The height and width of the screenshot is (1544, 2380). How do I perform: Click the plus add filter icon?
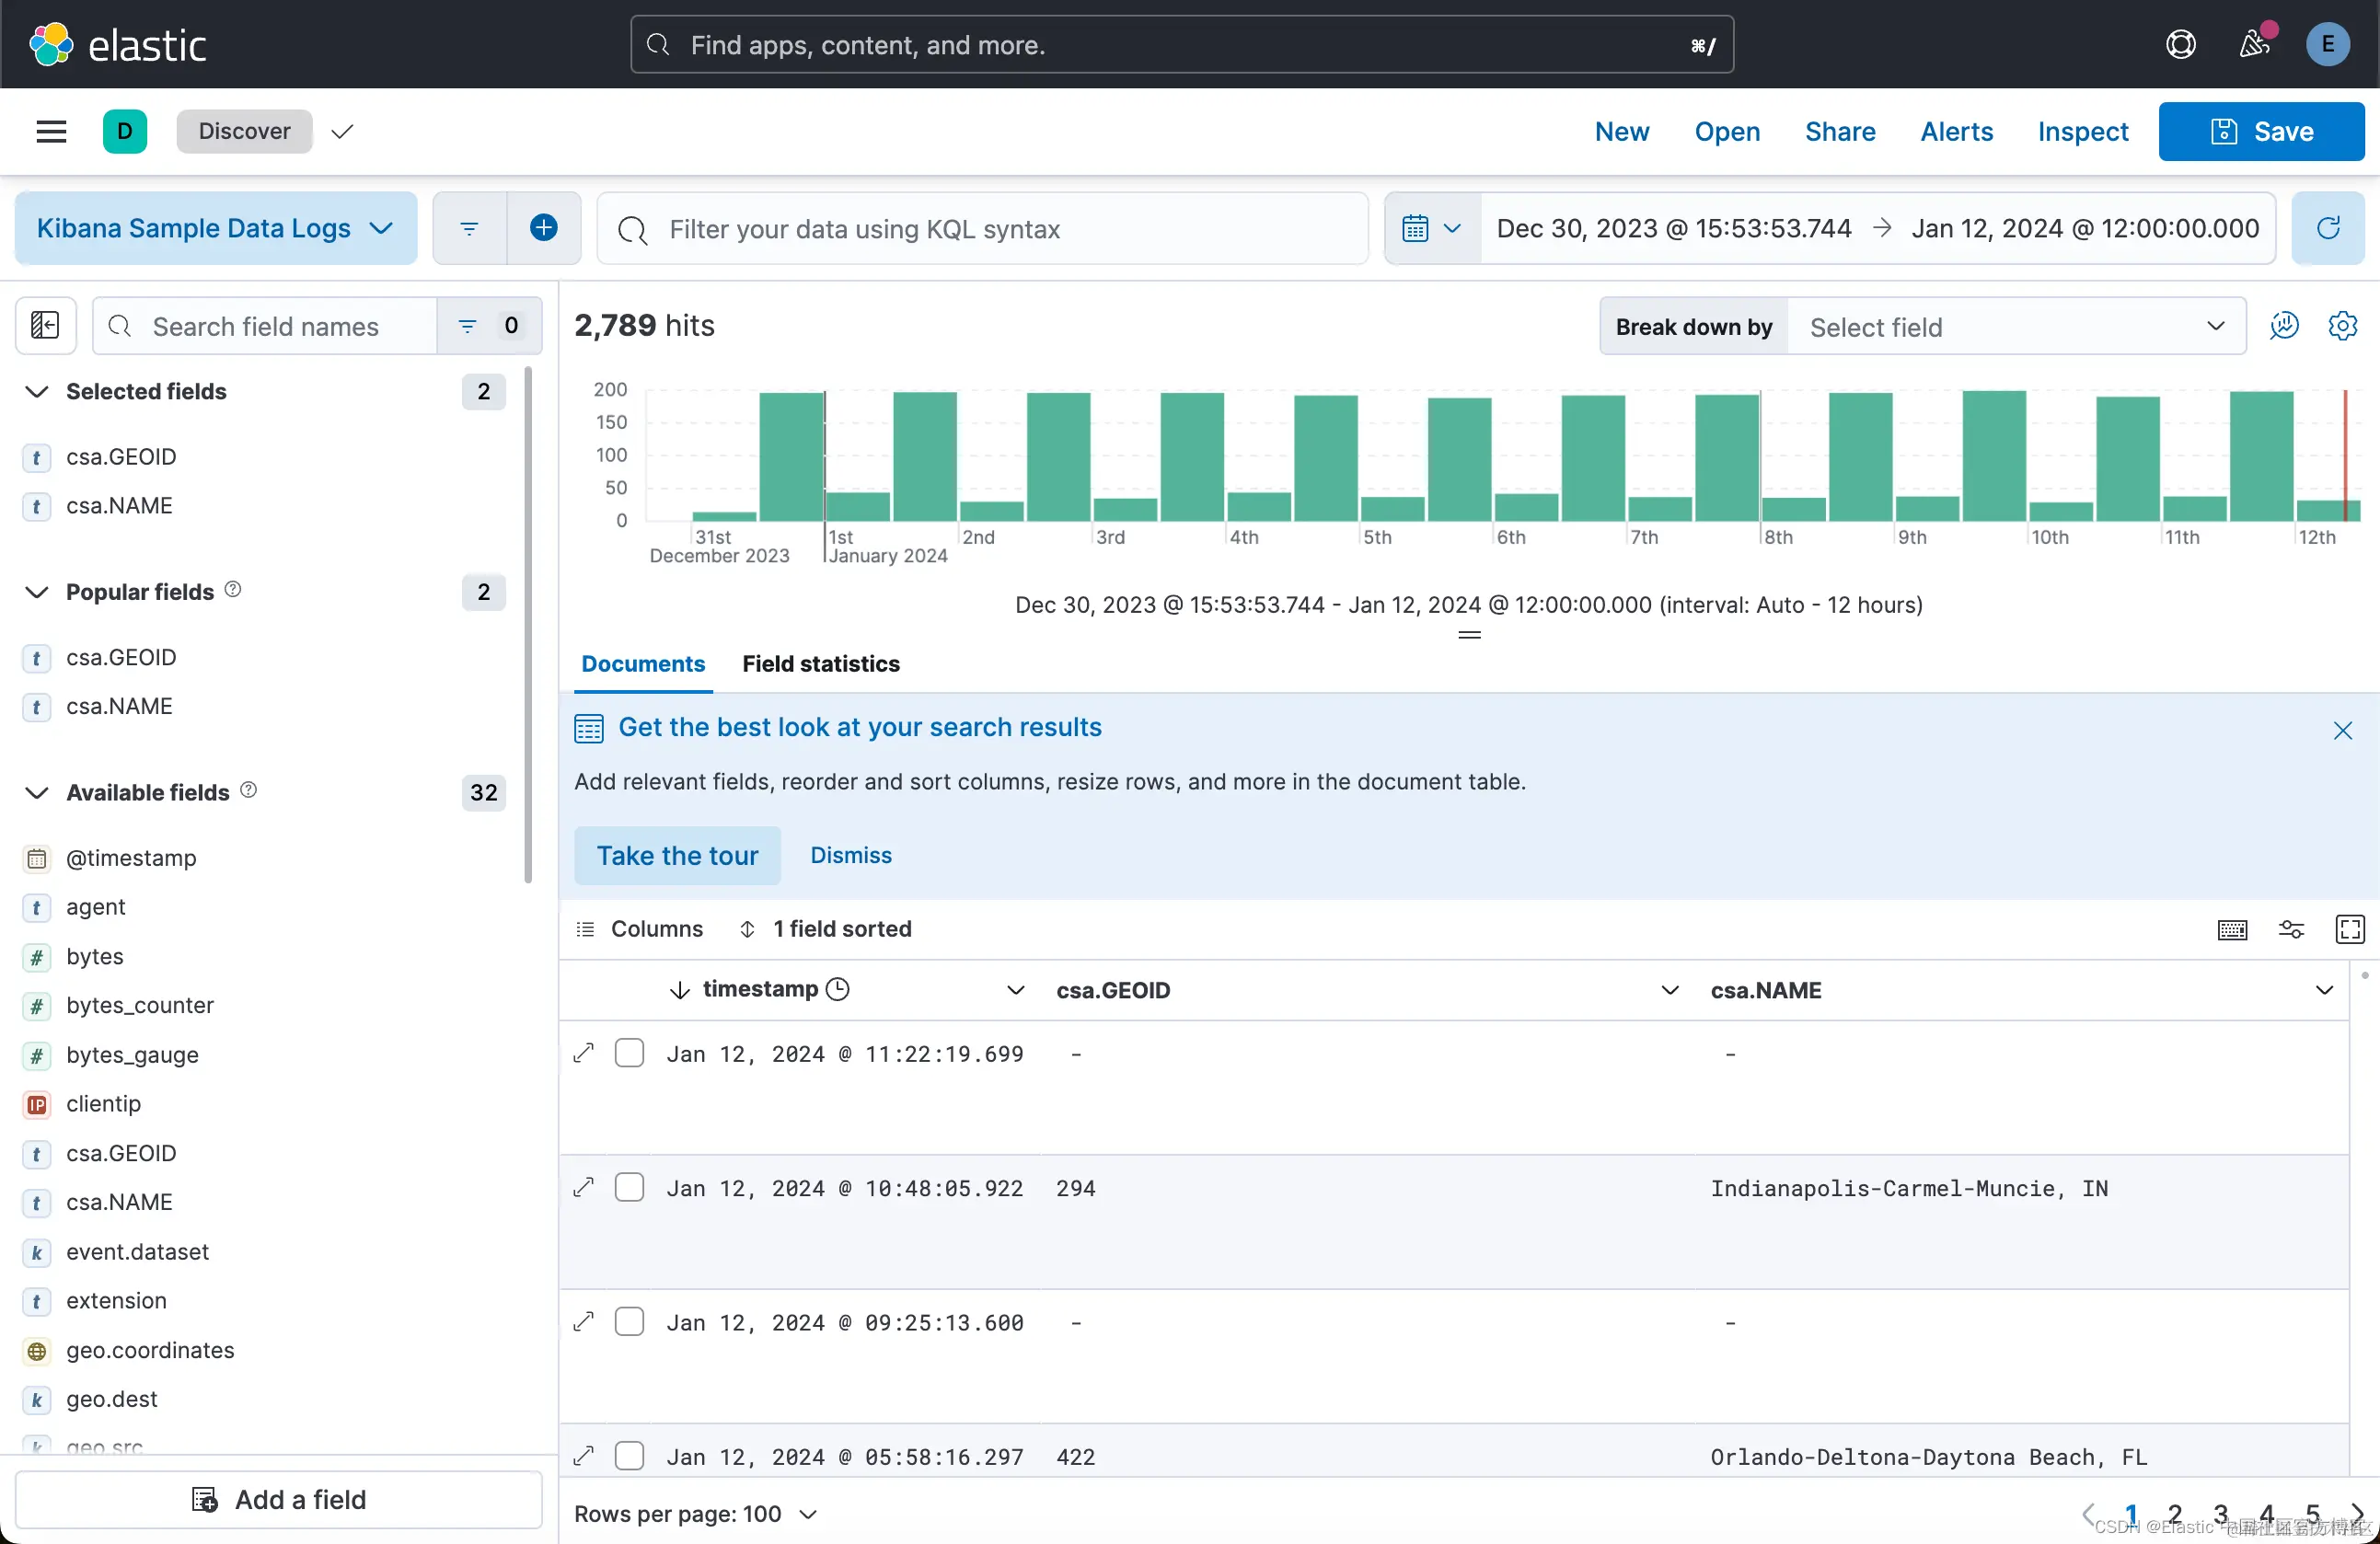(543, 228)
